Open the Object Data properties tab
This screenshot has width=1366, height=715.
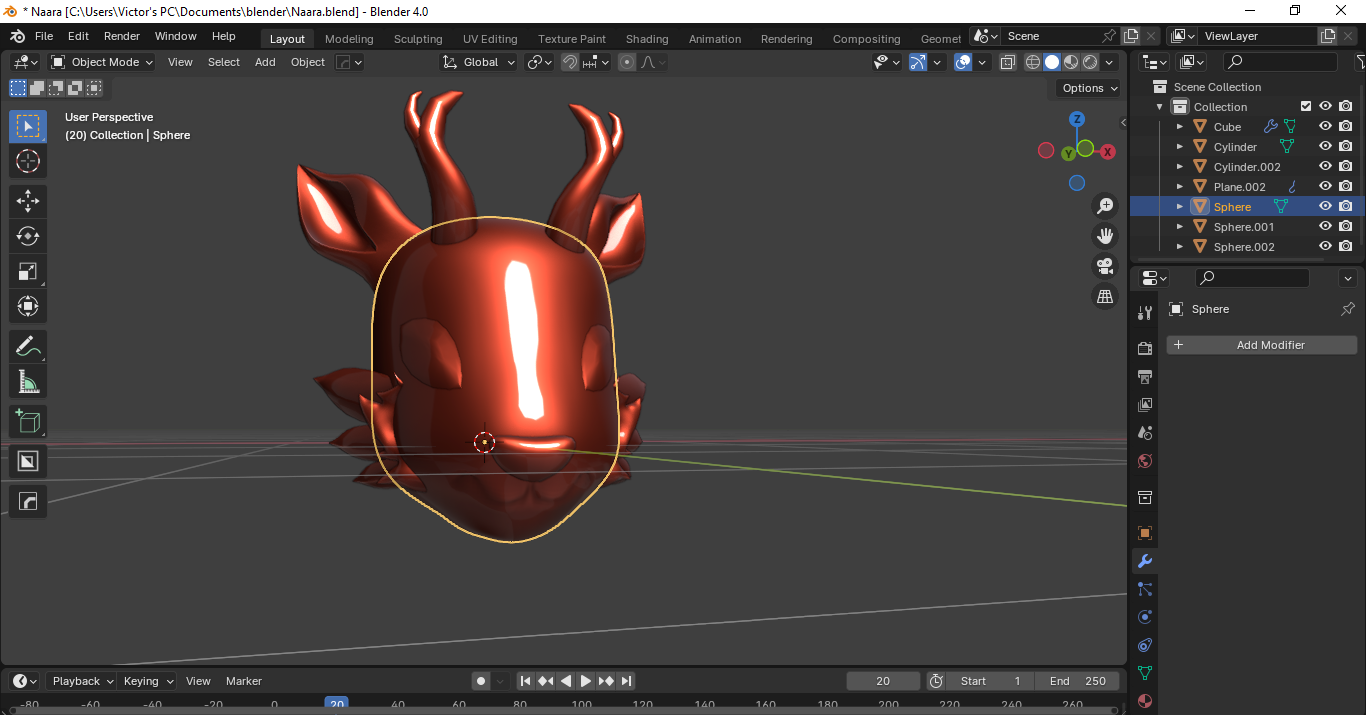coord(1145,673)
